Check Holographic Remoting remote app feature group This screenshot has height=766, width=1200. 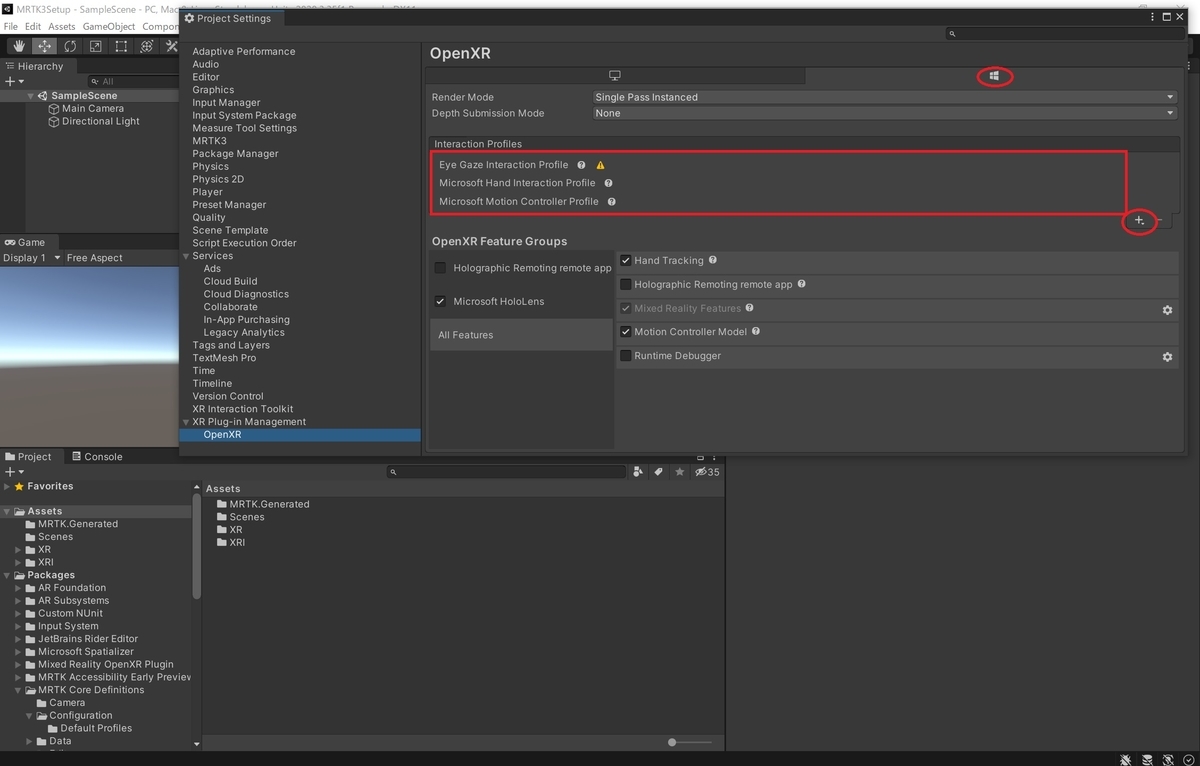[x=440, y=268]
